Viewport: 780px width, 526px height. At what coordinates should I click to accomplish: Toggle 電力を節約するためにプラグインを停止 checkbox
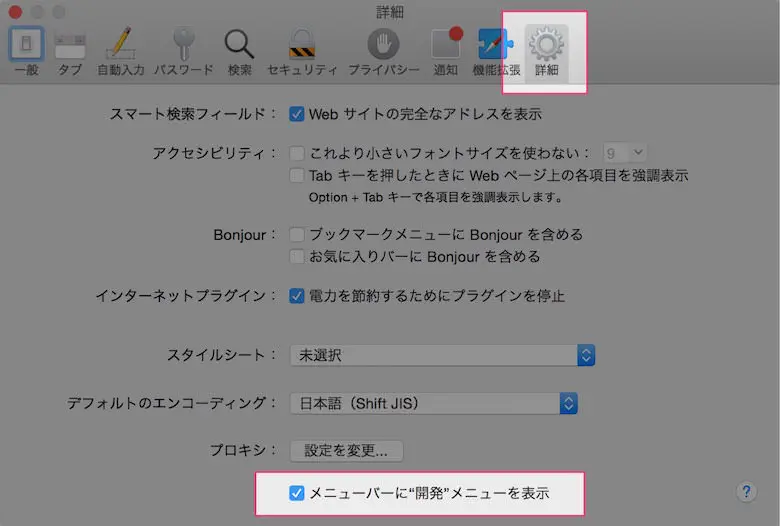[296, 296]
